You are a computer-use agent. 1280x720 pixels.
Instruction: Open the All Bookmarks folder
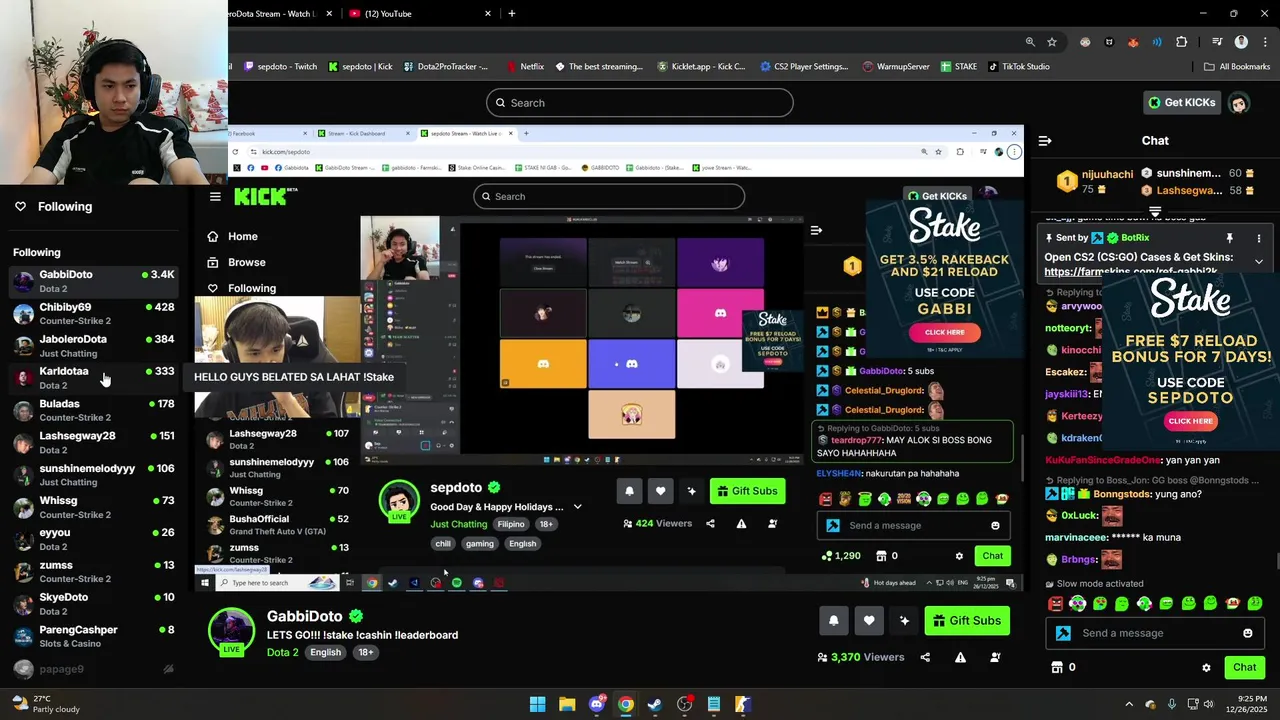(1237, 67)
